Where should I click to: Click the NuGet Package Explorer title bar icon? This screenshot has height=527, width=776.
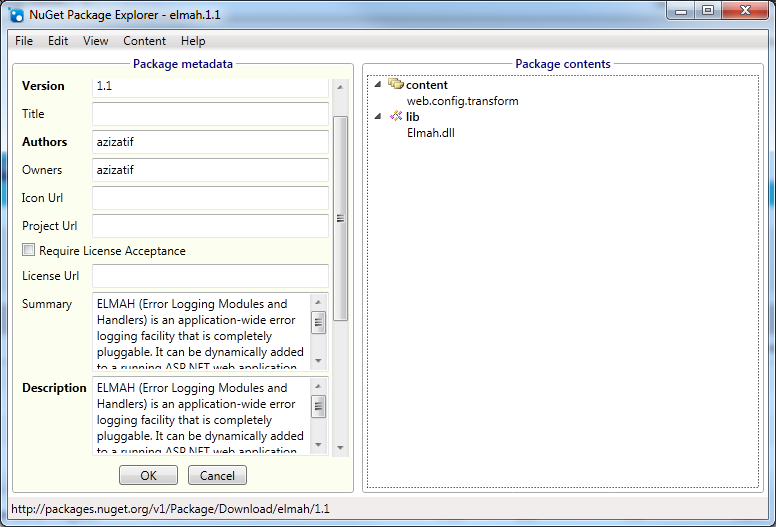17,15
